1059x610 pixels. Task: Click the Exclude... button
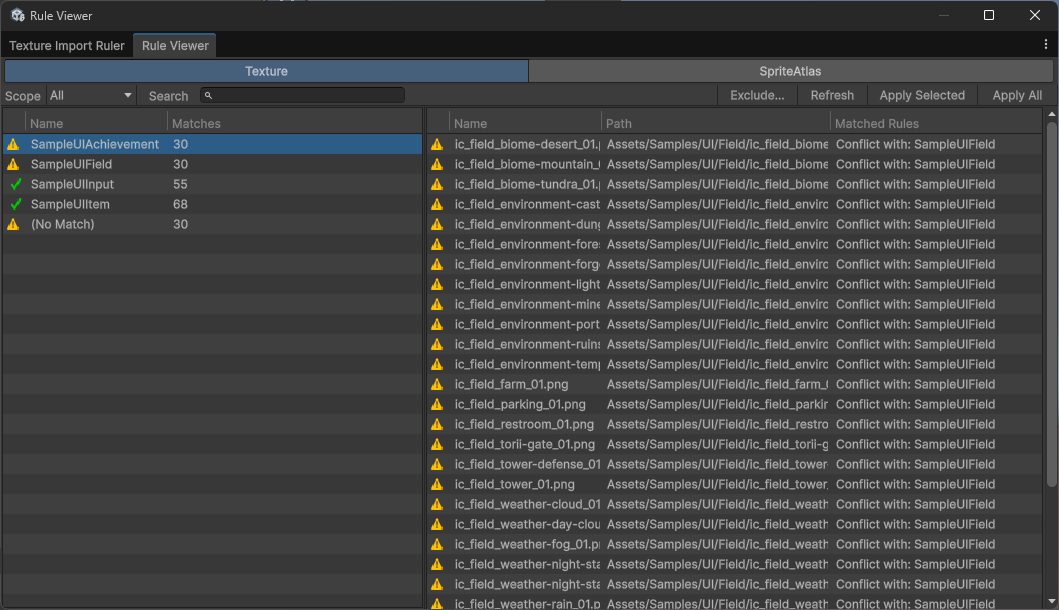(x=757, y=95)
